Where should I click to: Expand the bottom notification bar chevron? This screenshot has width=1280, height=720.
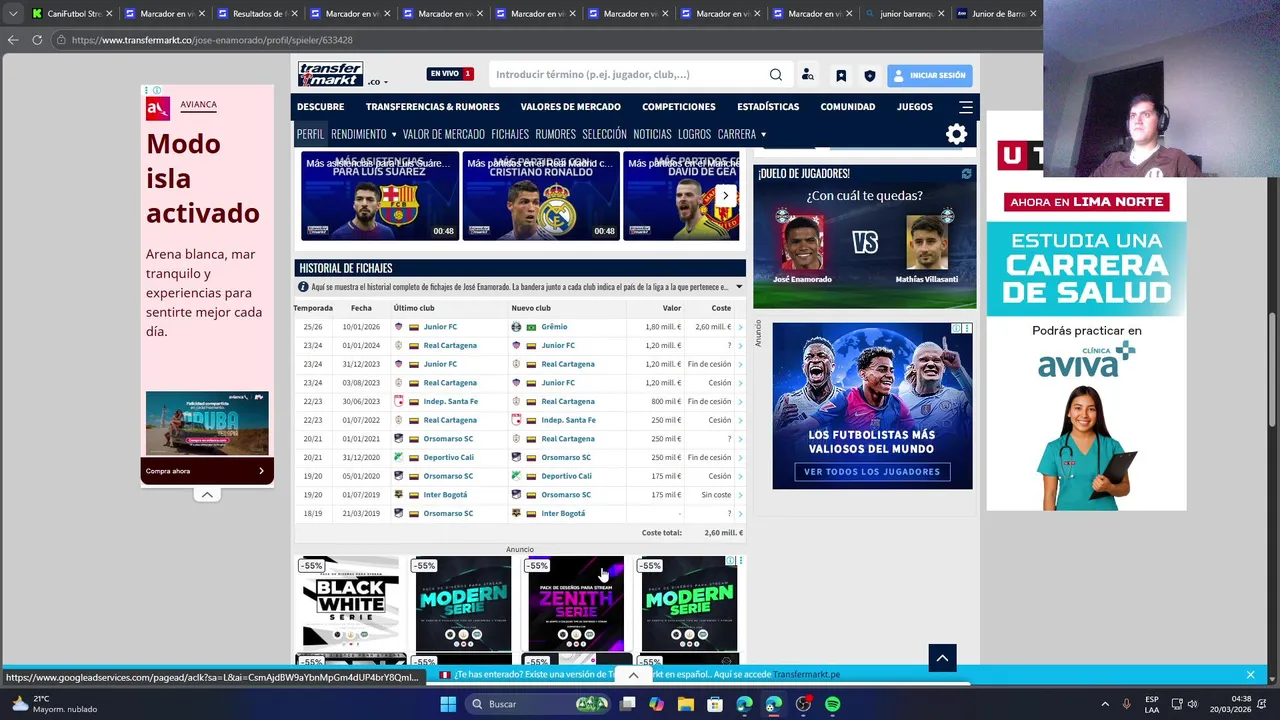point(633,675)
